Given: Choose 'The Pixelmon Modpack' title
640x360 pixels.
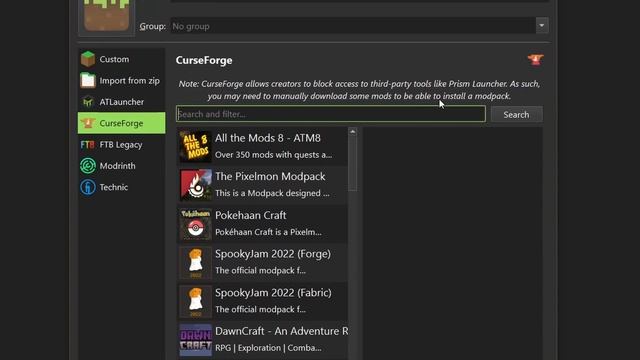Looking at the screenshot, I should pos(270,176).
